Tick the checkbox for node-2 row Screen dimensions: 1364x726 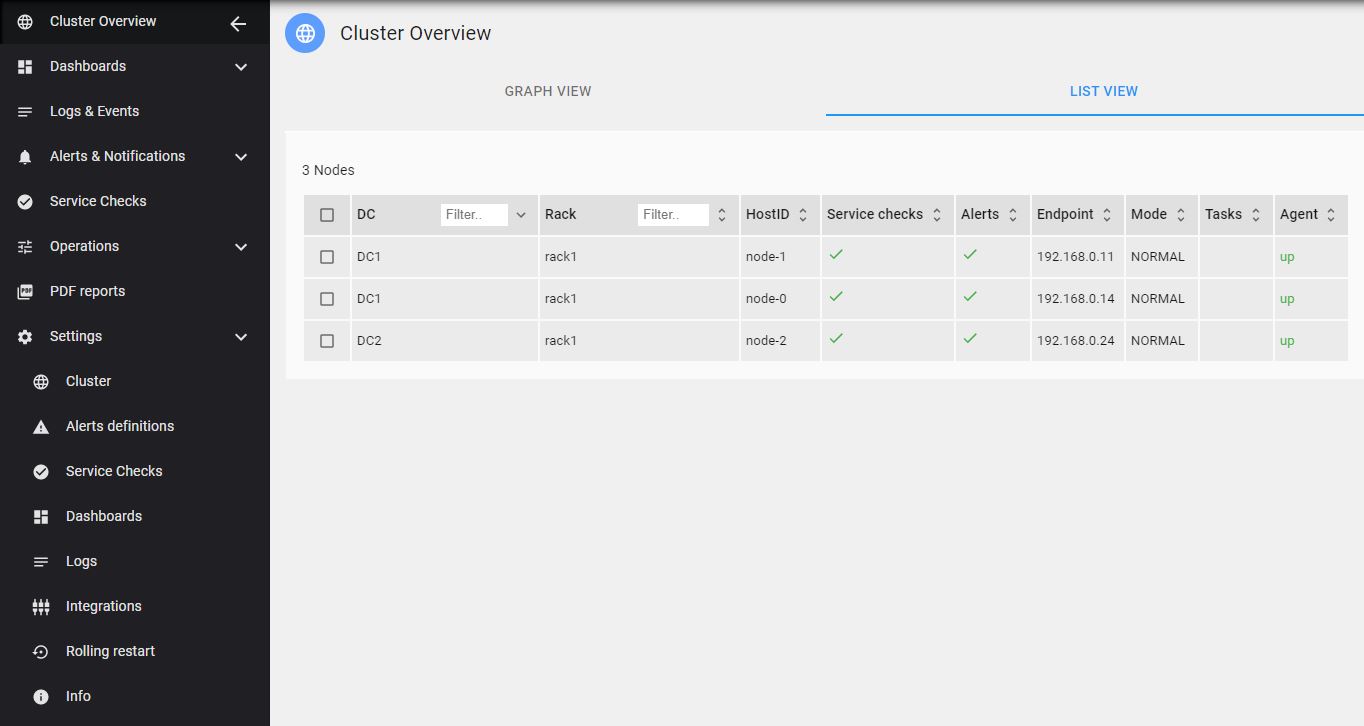(x=327, y=341)
